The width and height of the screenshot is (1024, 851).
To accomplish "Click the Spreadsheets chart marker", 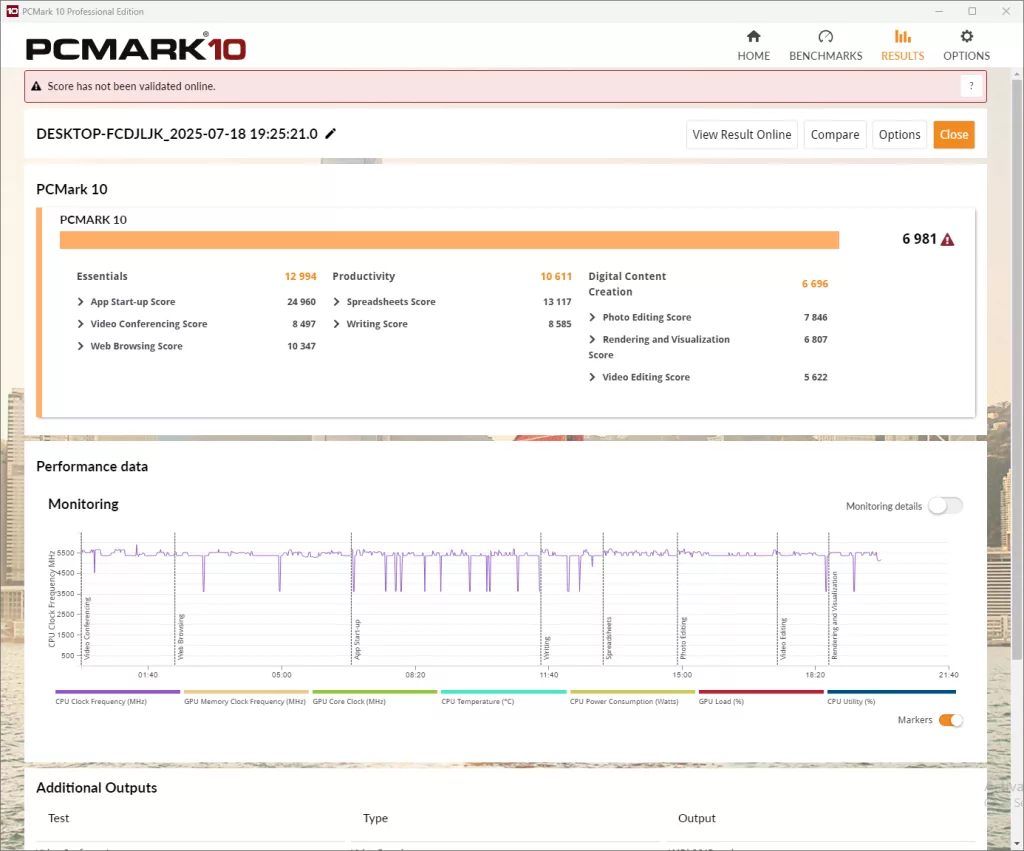I will click(609, 637).
